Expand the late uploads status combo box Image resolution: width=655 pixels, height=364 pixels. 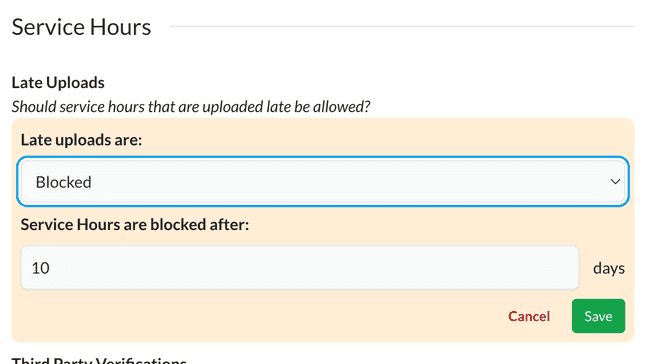tap(322, 181)
